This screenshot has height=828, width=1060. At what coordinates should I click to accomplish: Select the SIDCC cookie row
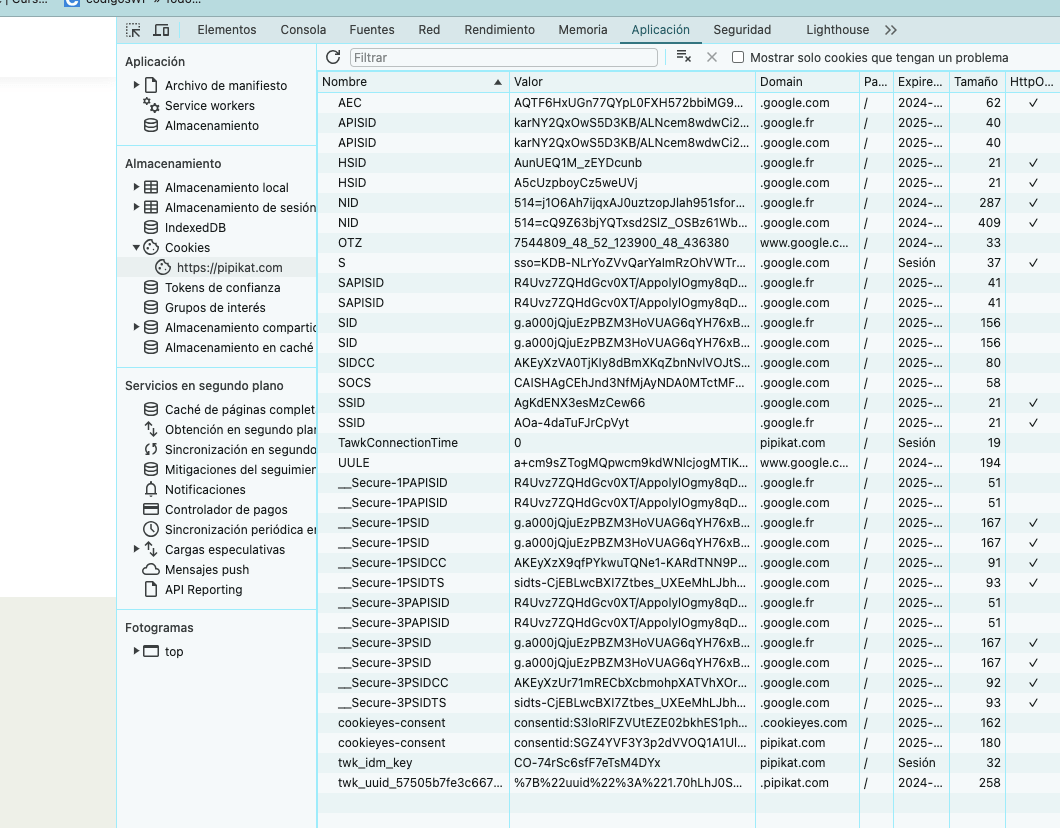689,363
